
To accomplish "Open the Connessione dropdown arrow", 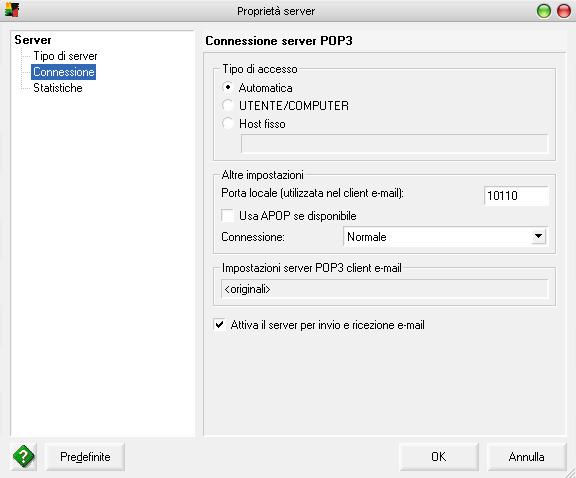I will pos(538,237).
